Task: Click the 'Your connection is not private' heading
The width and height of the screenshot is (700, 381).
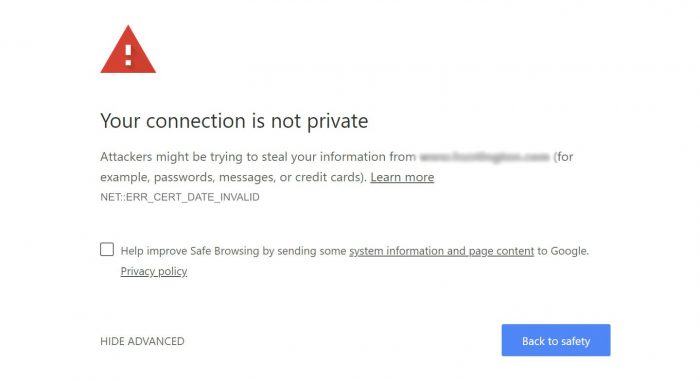Action: [234, 121]
